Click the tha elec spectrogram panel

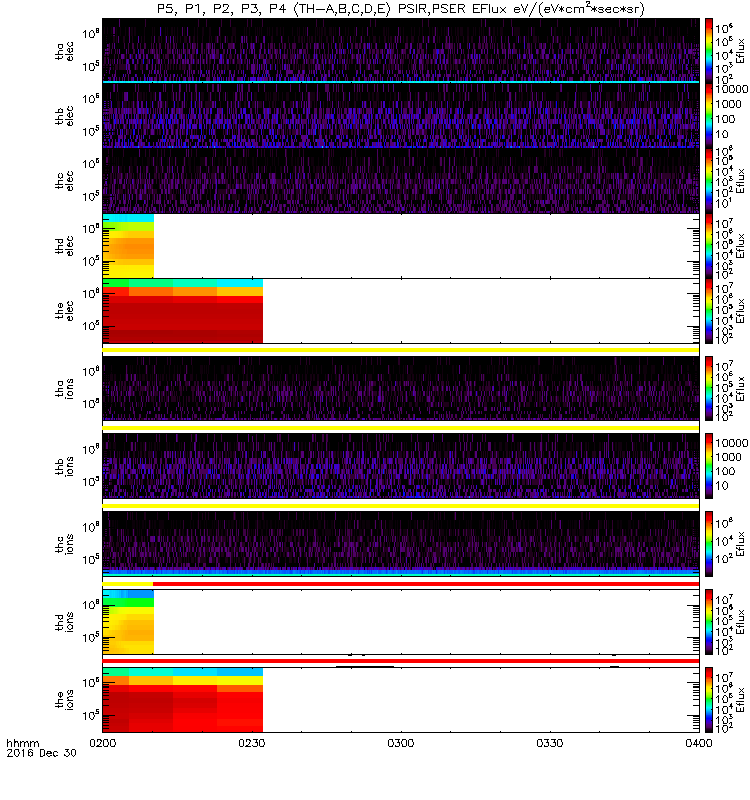coord(401,51)
